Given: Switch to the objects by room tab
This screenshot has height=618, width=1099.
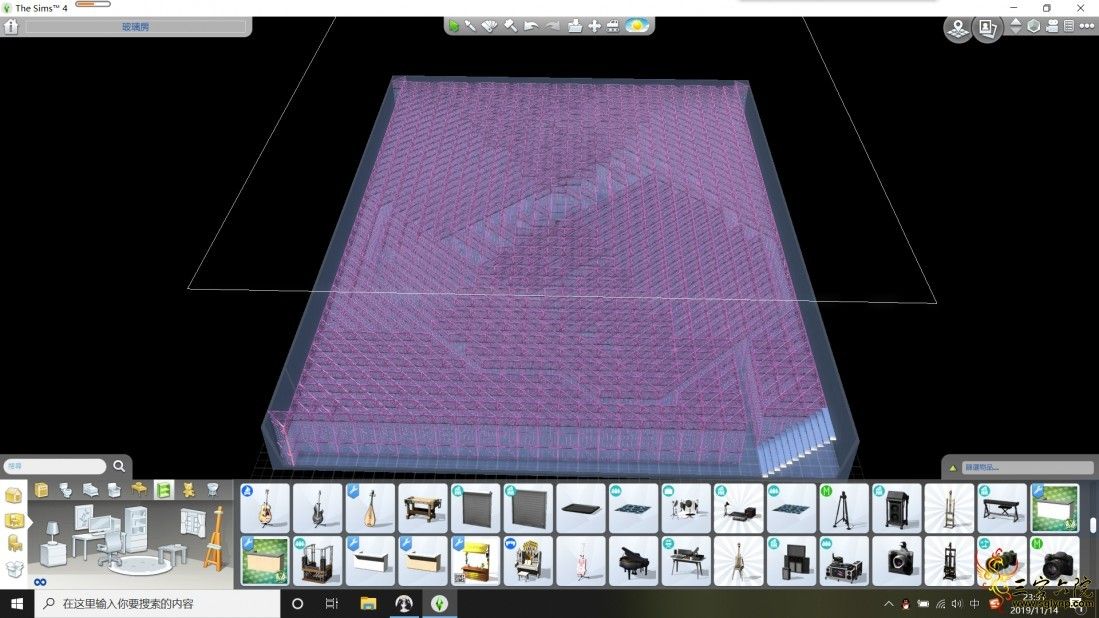Looking at the screenshot, I should pos(13,521).
